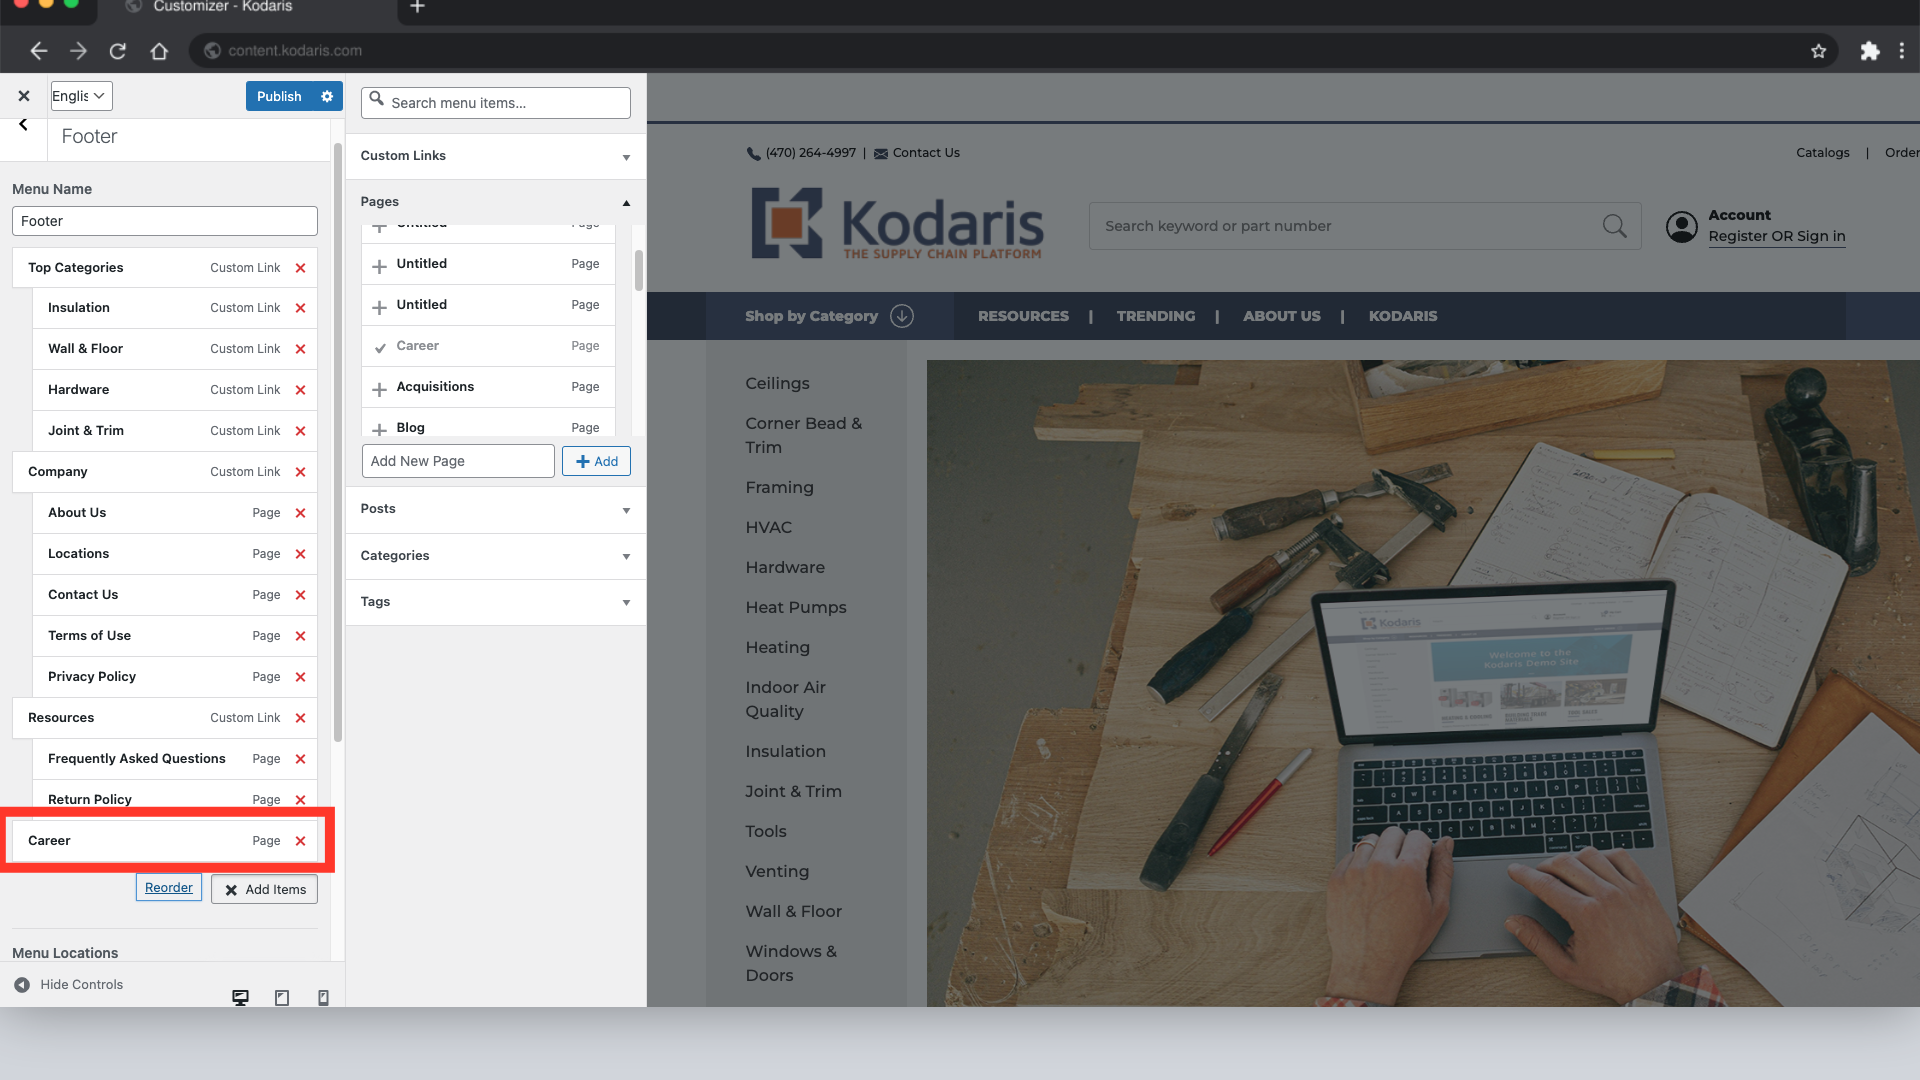Remove the Career menu item with red X

coord(300,841)
